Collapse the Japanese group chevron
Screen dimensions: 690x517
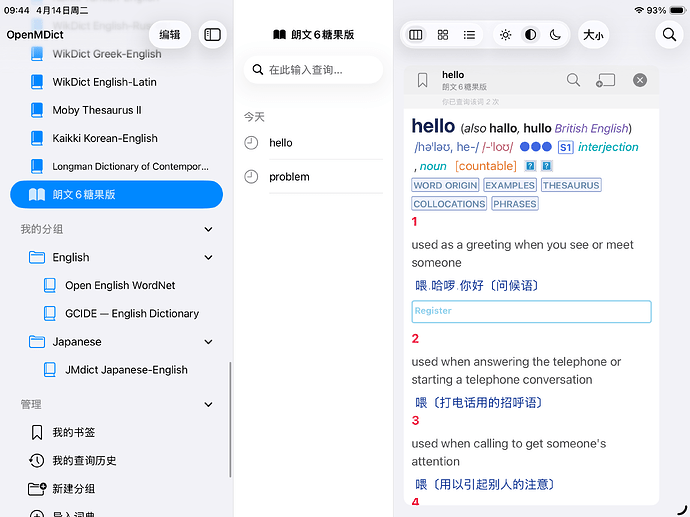[x=209, y=342]
